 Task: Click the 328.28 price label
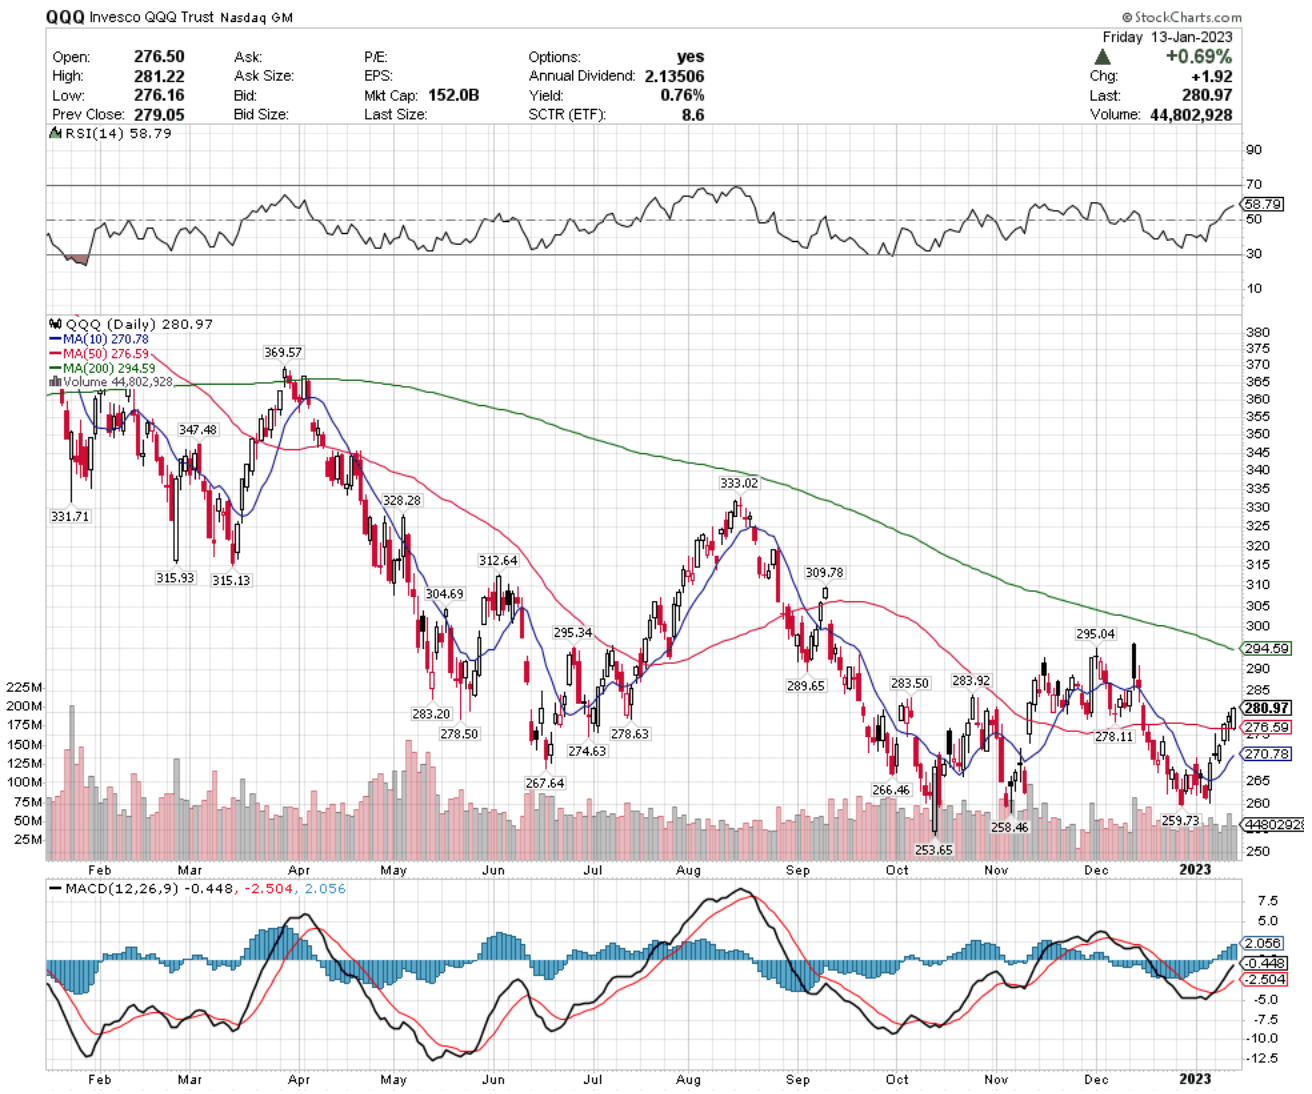tap(402, 501)
